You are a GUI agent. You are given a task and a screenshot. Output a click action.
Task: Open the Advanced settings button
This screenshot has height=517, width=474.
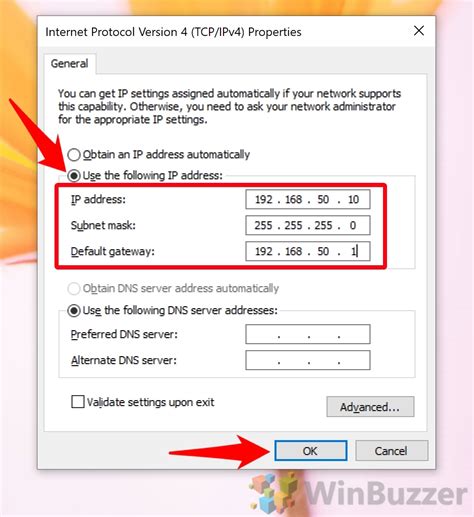(370, 407)
